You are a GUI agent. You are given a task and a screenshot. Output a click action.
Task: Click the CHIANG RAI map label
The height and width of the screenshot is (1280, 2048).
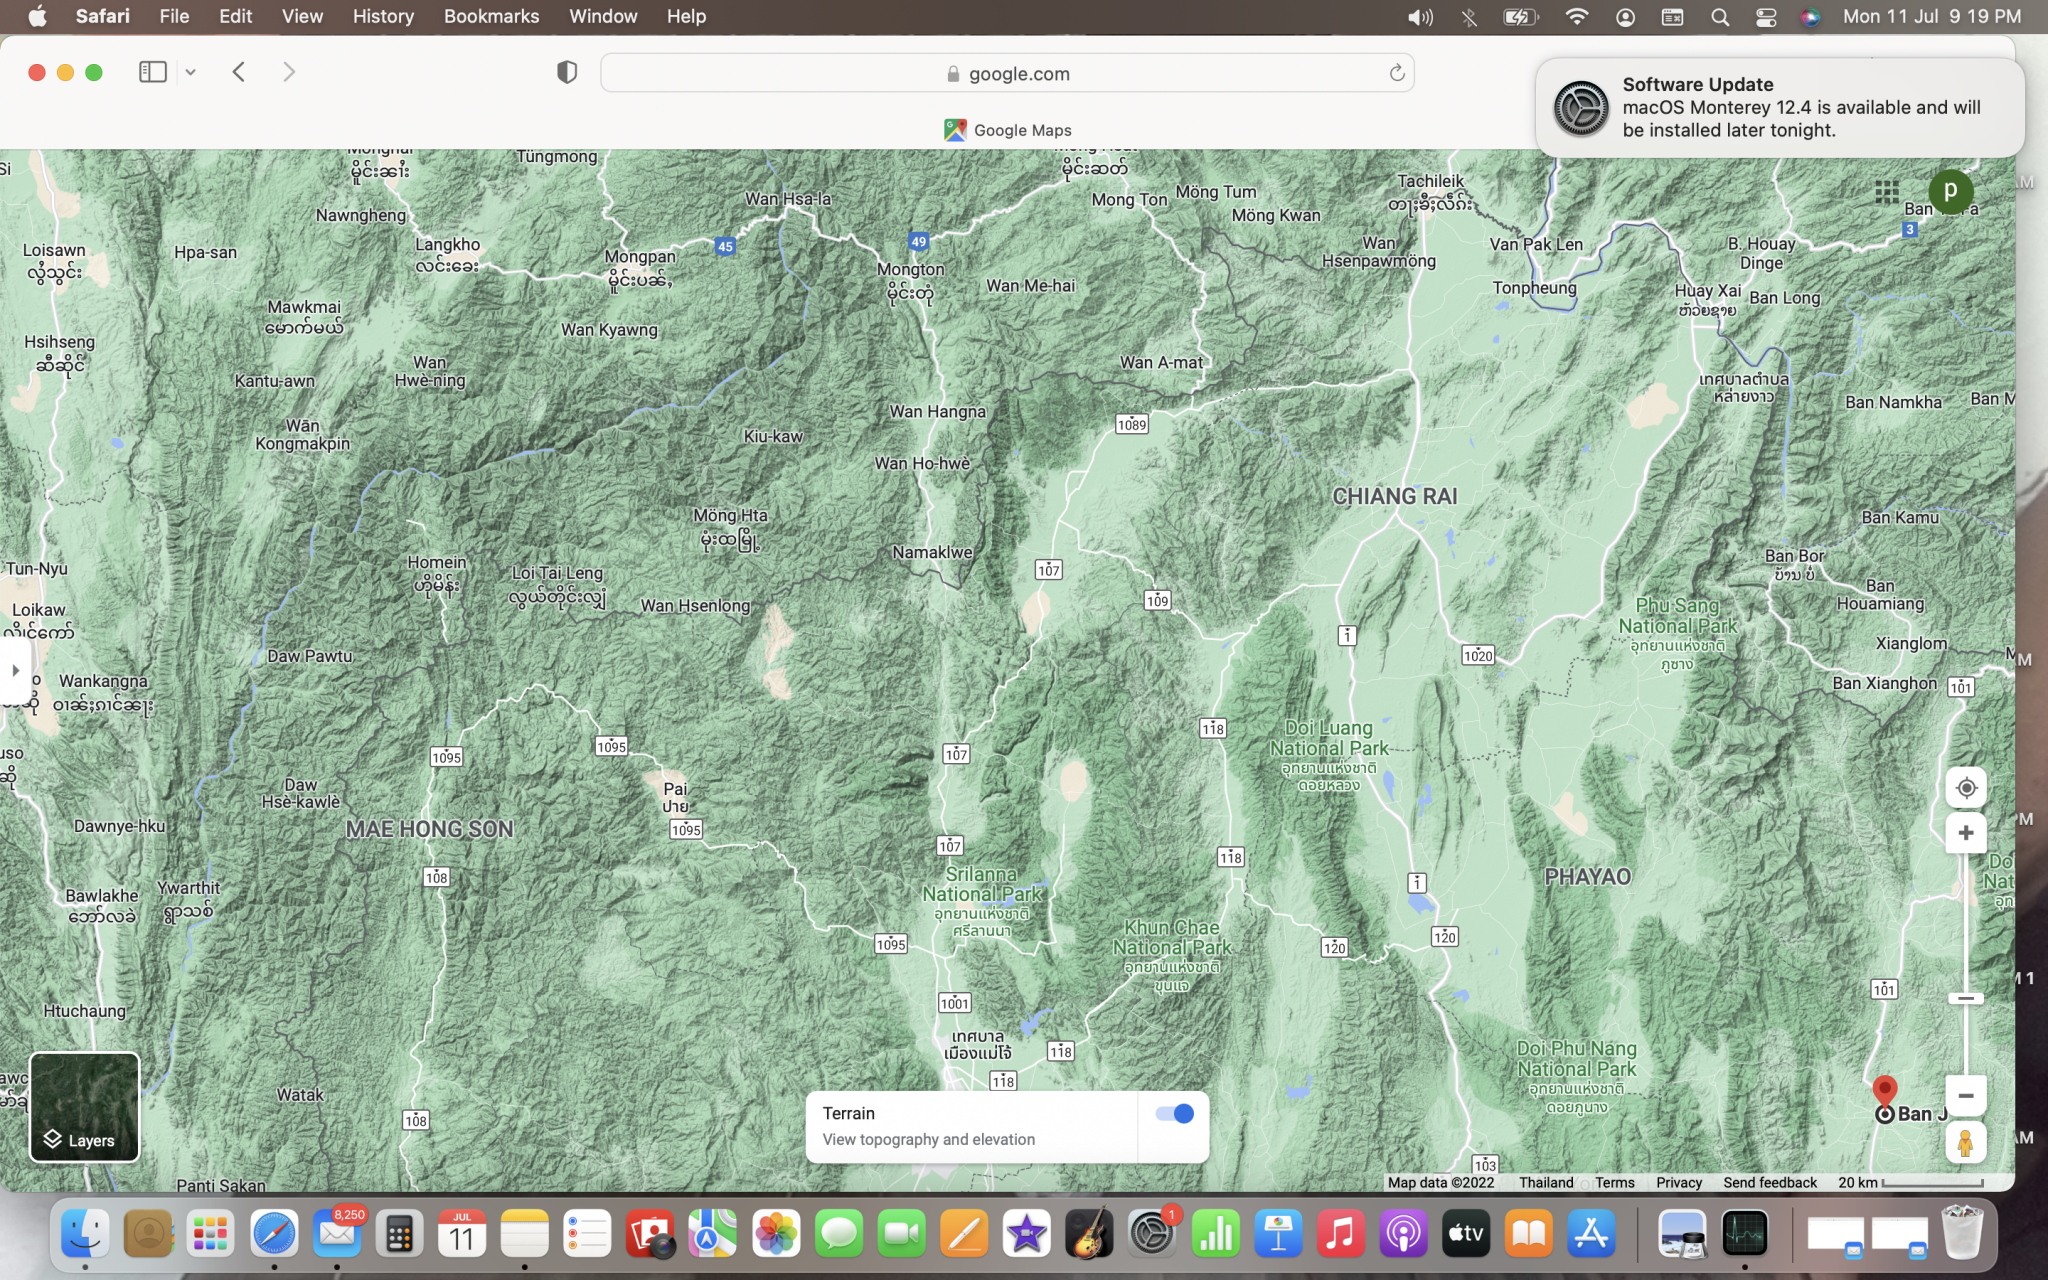click(x=1394, y=496)
